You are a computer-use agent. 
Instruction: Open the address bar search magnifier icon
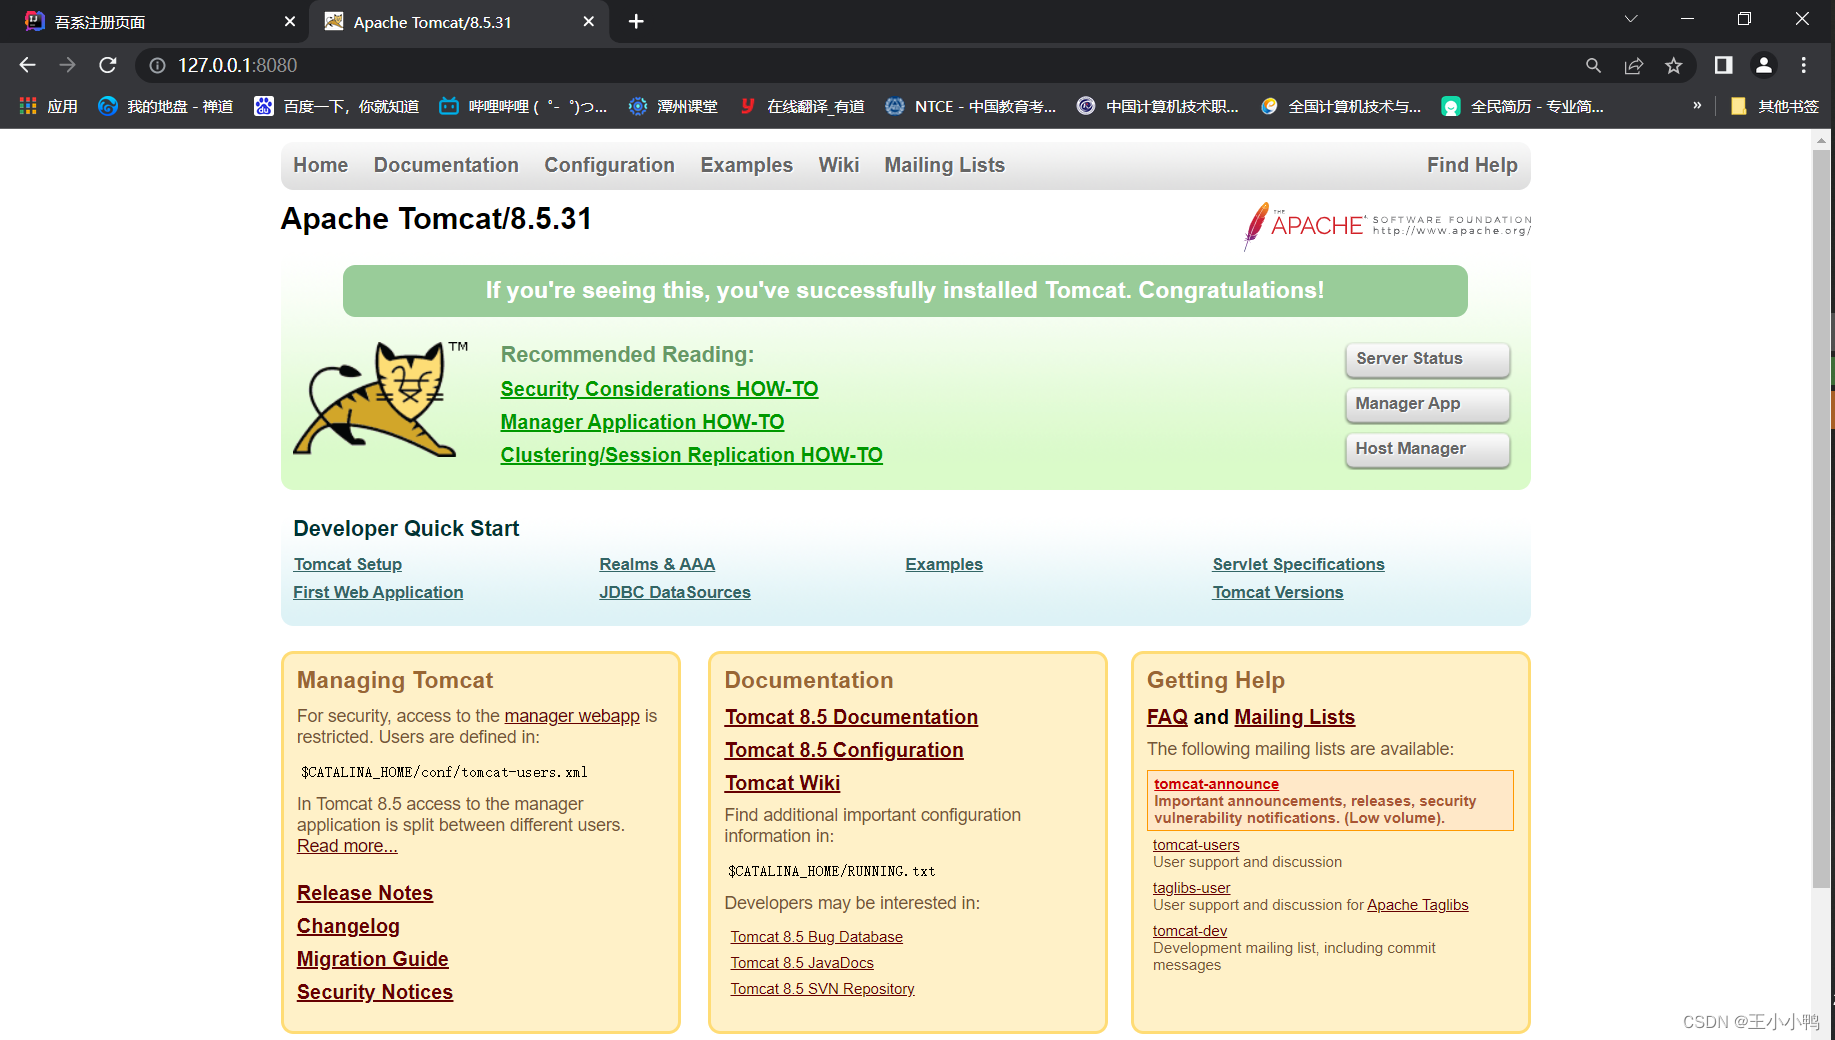coord(1593,65)
